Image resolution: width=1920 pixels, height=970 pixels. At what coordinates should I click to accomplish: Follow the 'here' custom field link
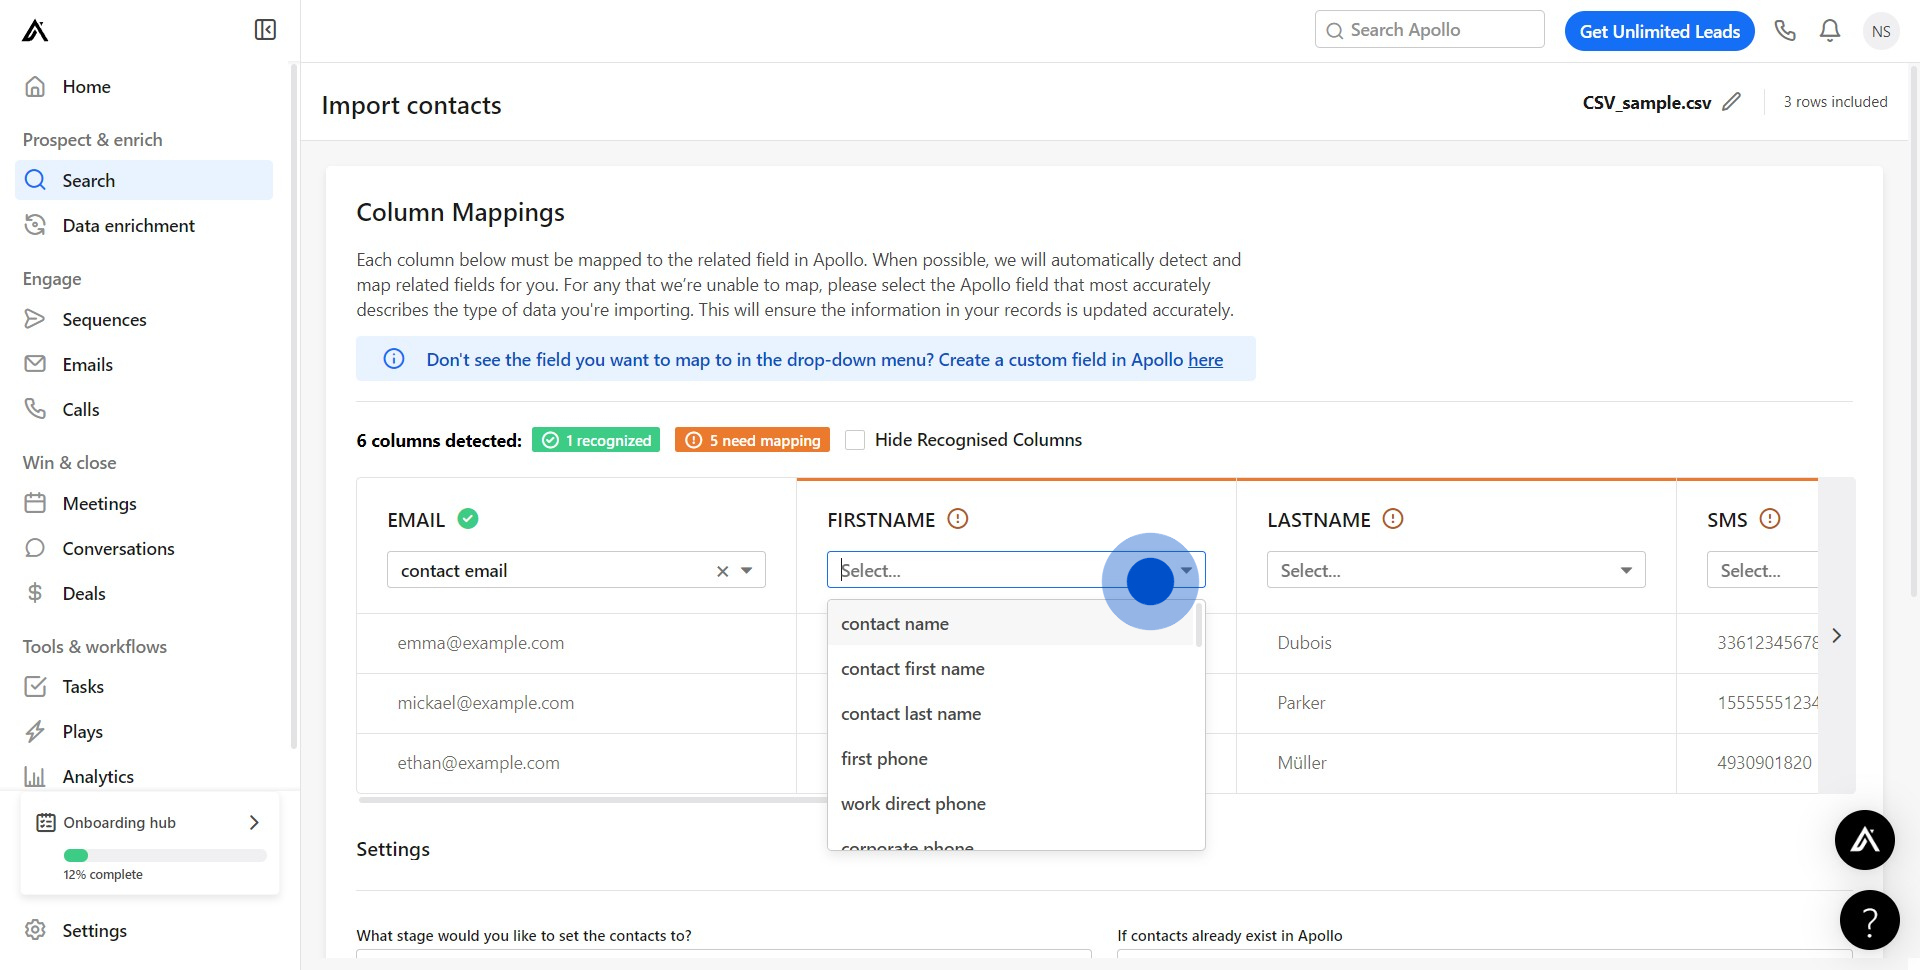point(1205,360)
